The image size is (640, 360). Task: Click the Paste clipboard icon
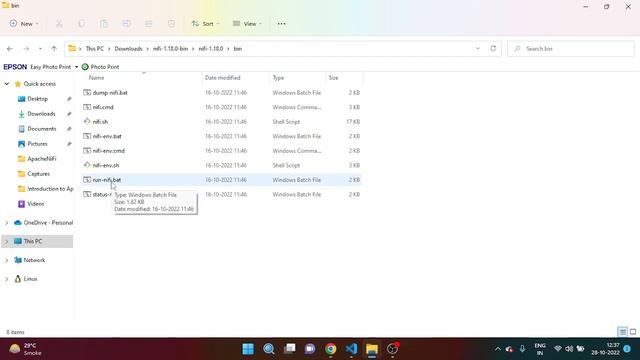tap(104, 24)
